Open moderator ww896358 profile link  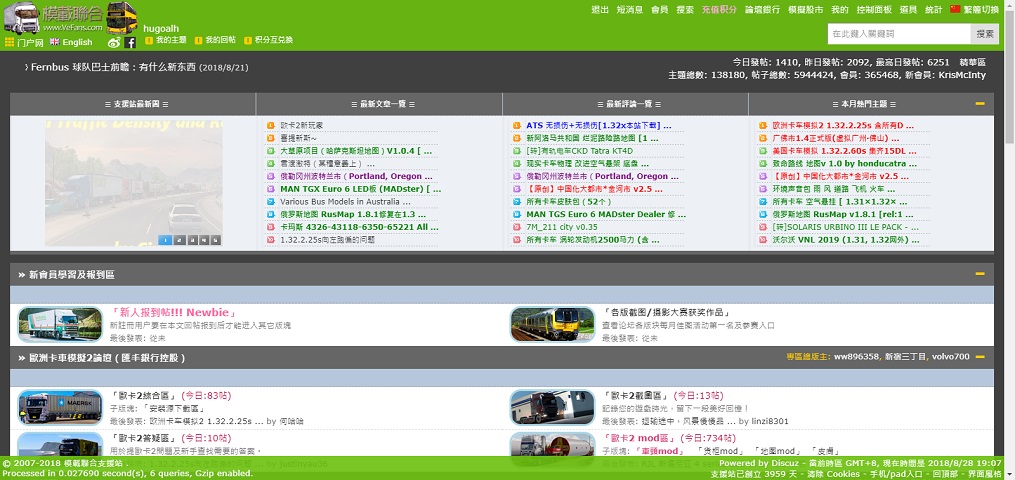(856, 357)
